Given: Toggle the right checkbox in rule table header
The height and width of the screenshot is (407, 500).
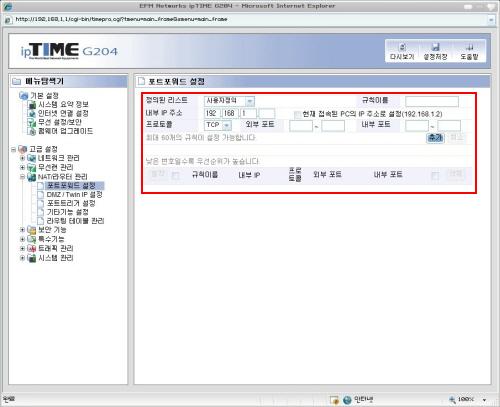Looking at the screenshot, I should (x=435, y=176).
